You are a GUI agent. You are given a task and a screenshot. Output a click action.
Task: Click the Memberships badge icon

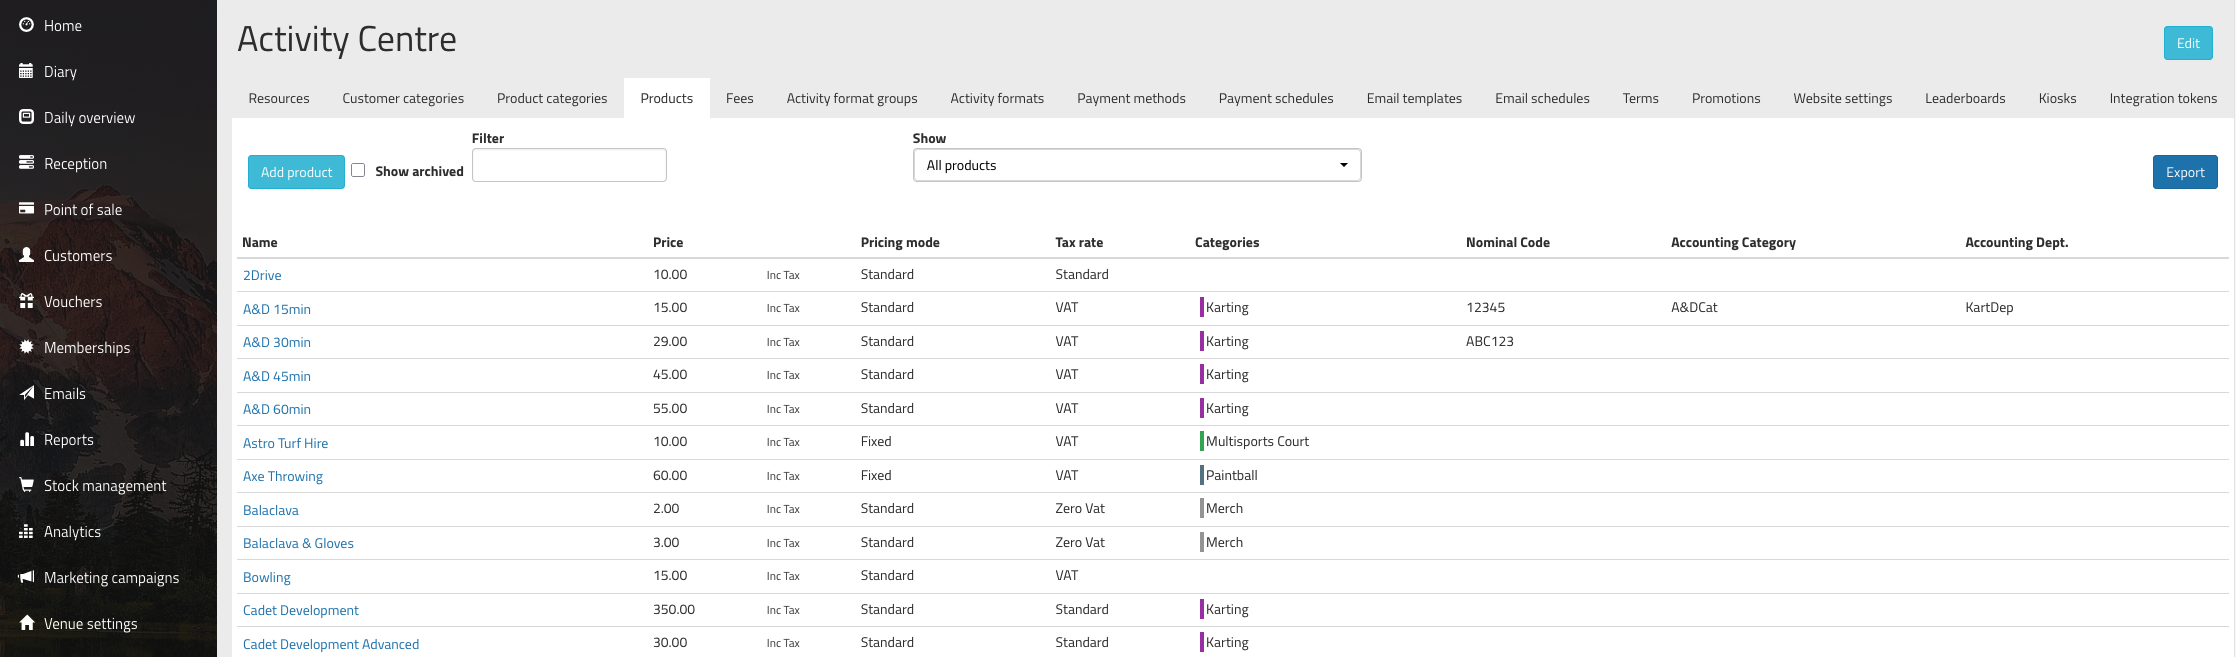27,347
